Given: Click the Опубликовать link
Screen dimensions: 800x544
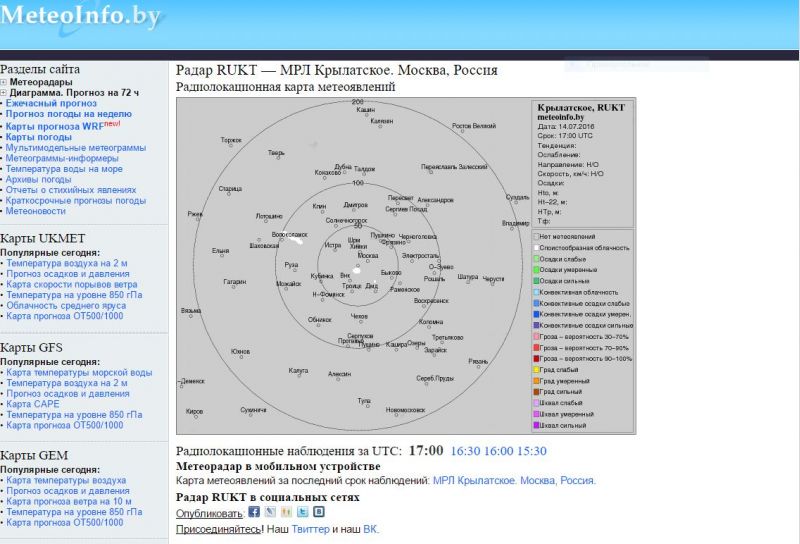Looking at the screenshot, I should tap(209, 513).
